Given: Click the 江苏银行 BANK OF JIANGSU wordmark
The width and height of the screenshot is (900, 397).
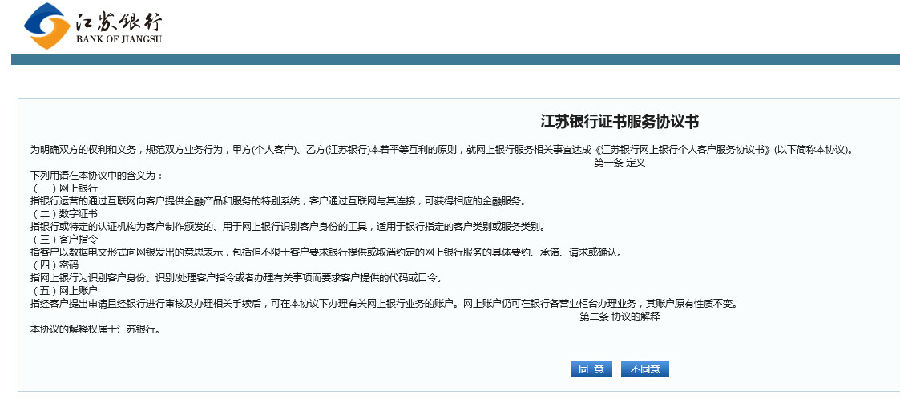Looking at the screenshot, I should point(119,28).
